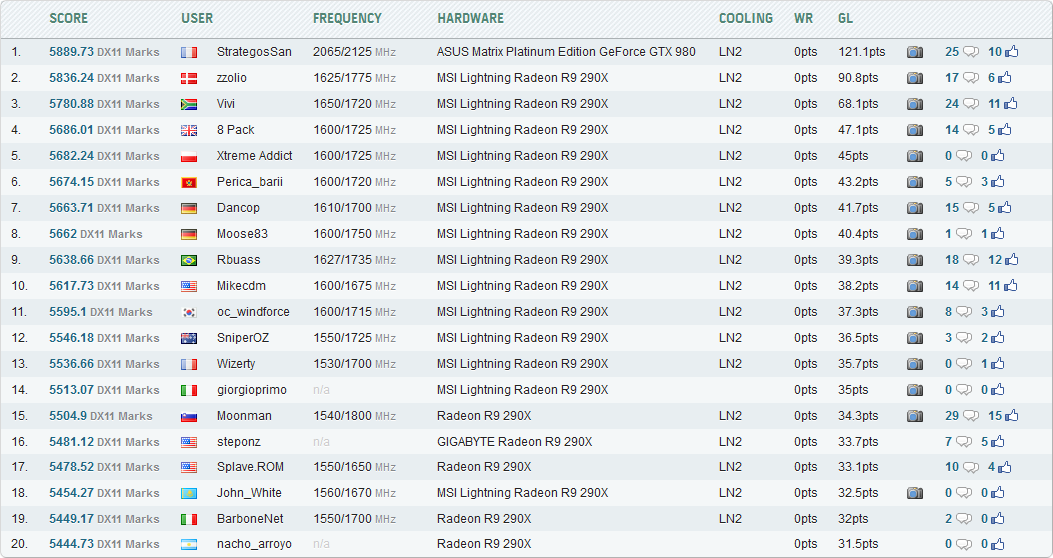1053x558 pixels.
Task: View comments bubble for Moonman submission
Action: [970, 416]
